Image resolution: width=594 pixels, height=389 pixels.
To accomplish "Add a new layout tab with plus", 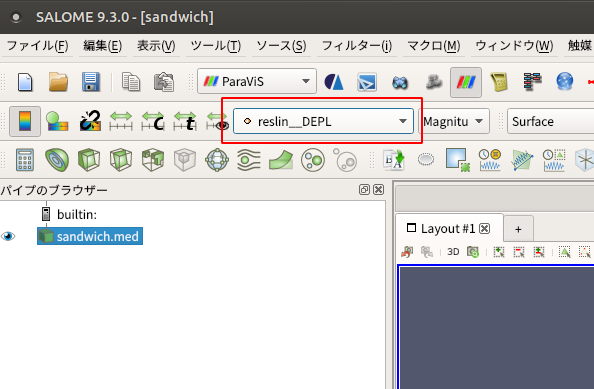I will (518, 229).
